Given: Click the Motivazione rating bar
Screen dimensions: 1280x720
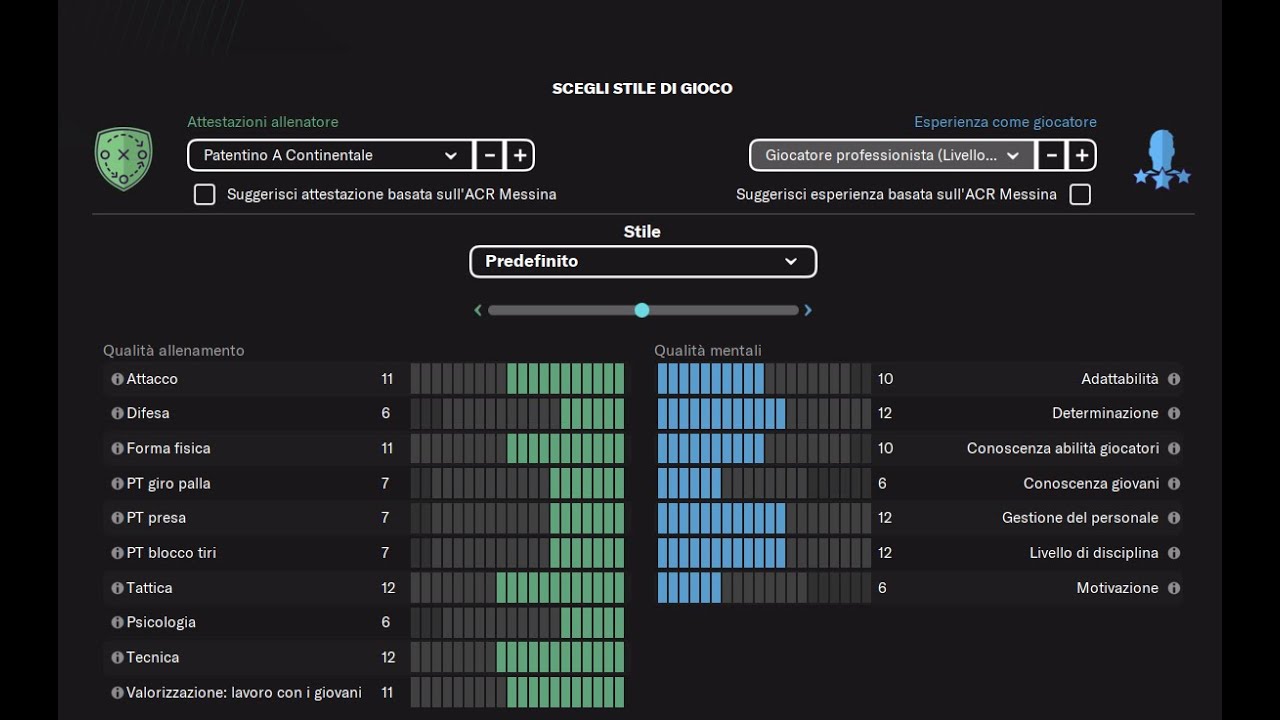Looking at the screenshot, I should coord(764,588).
